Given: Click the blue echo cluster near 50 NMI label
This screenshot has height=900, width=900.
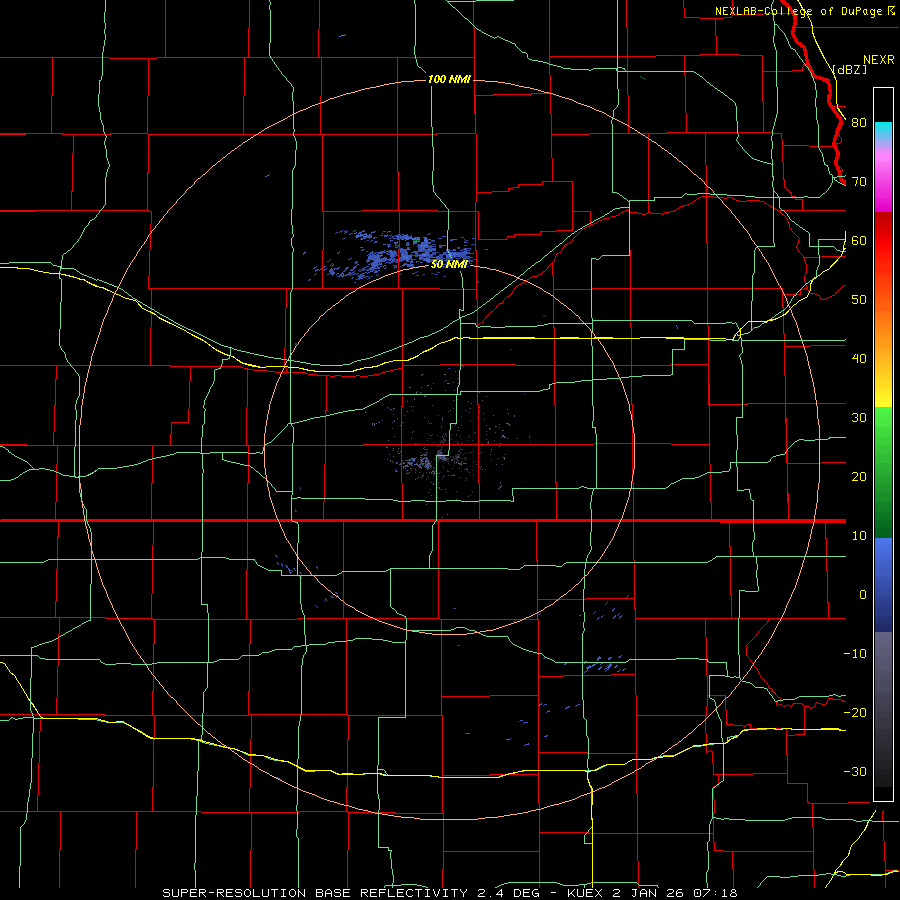Looking at the screenshot, I should [x=396, y=254].
